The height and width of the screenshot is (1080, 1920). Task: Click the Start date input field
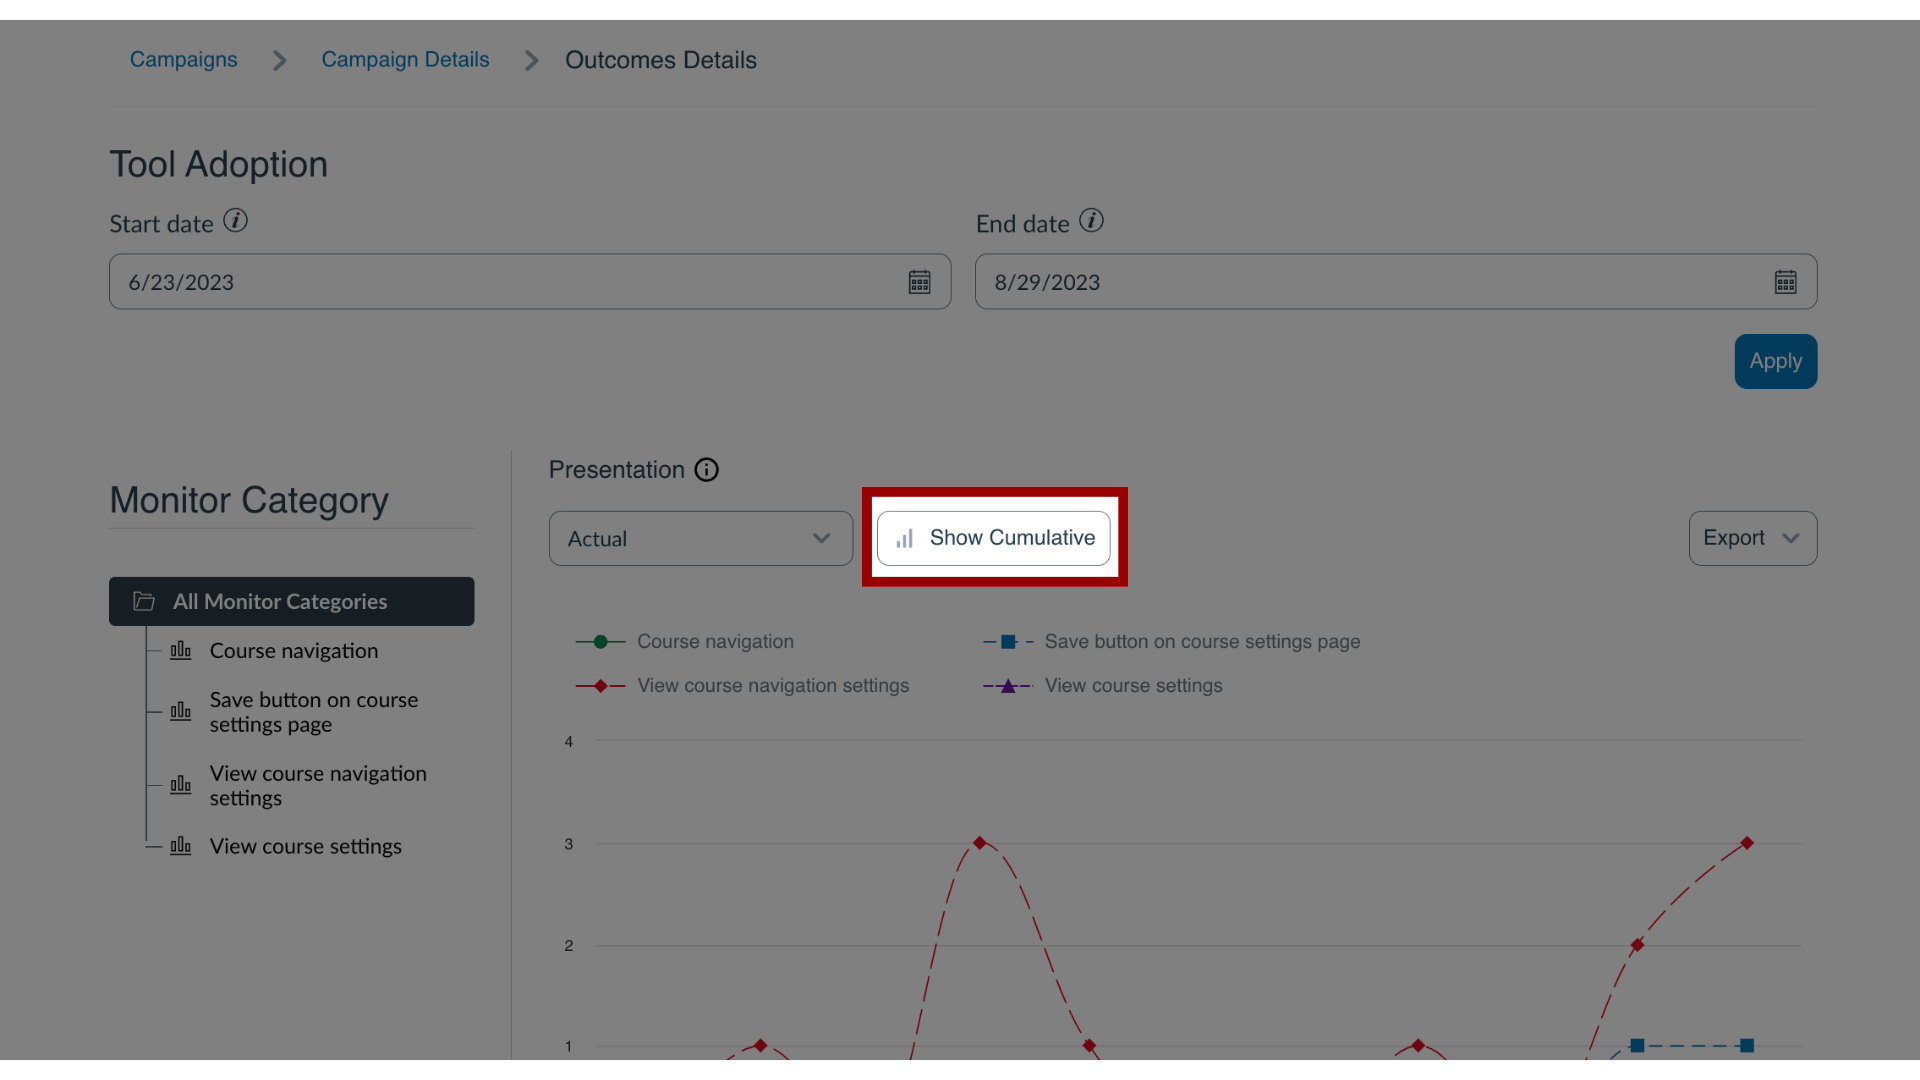point(530,280)
